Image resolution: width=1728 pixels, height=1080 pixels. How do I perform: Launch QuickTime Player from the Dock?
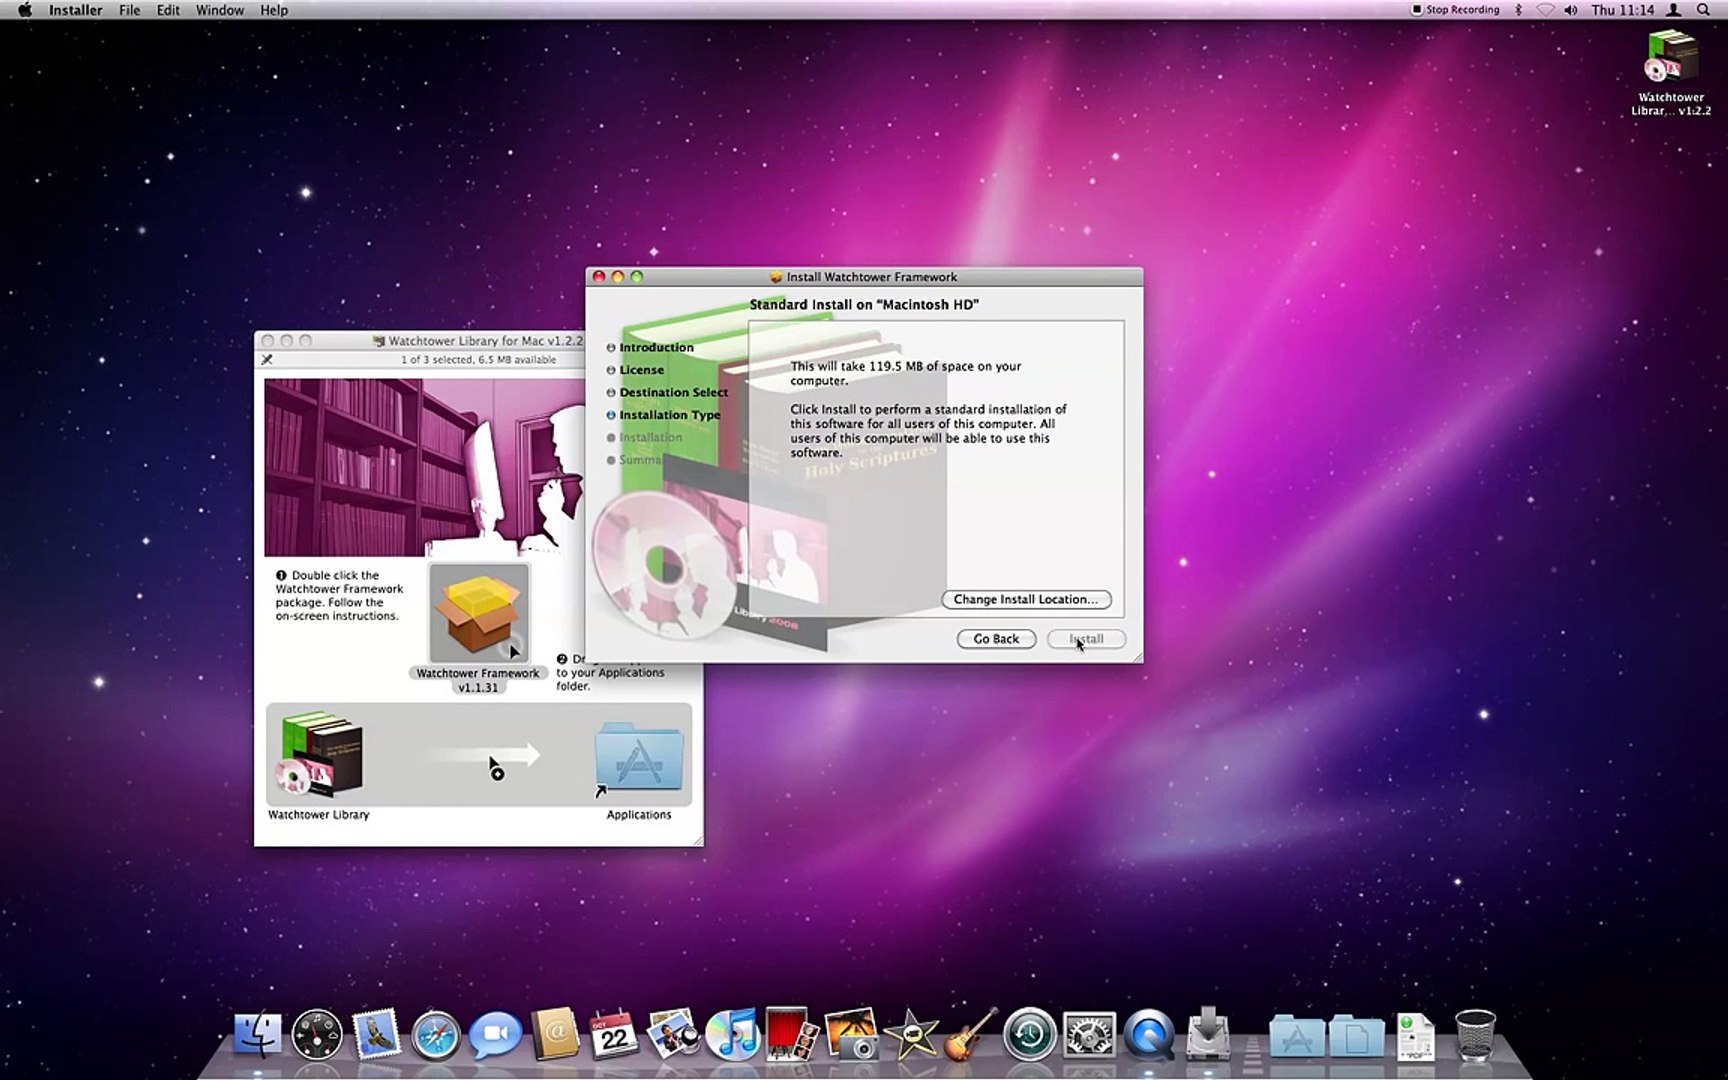click(1149, 1035)
